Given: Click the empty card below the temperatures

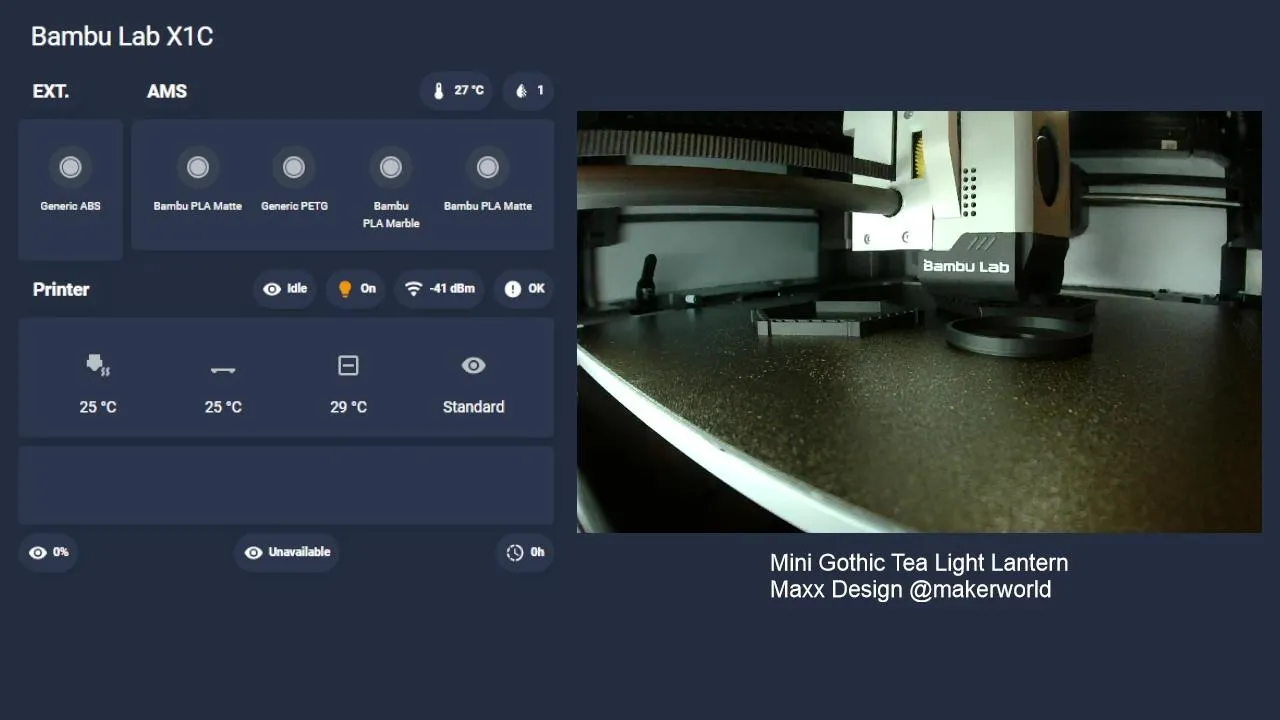Looking at the screenshot, I should click(286, 485).
